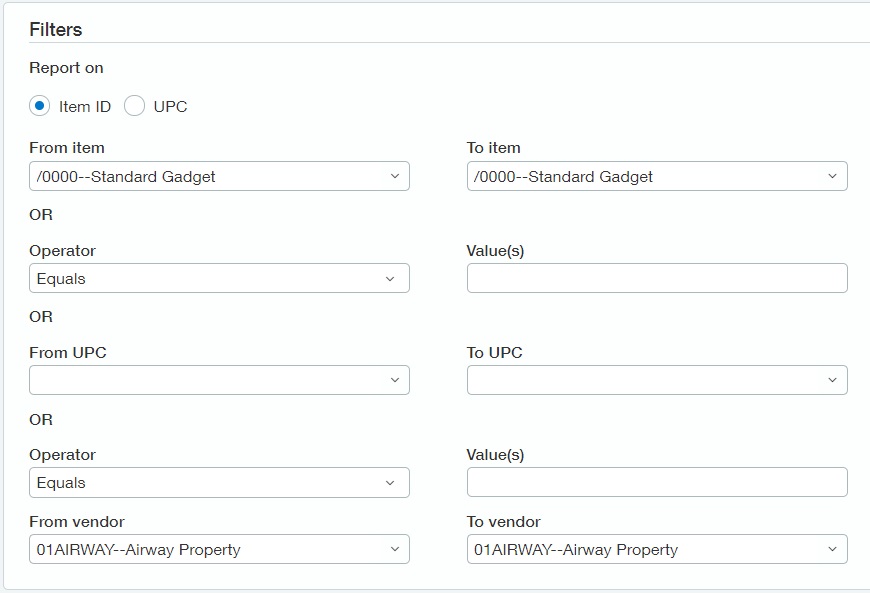This screenshot has height=593, width=870.
Task: Open the To vendor combo box
Action: pyautogui.click(x=657, y=549)
